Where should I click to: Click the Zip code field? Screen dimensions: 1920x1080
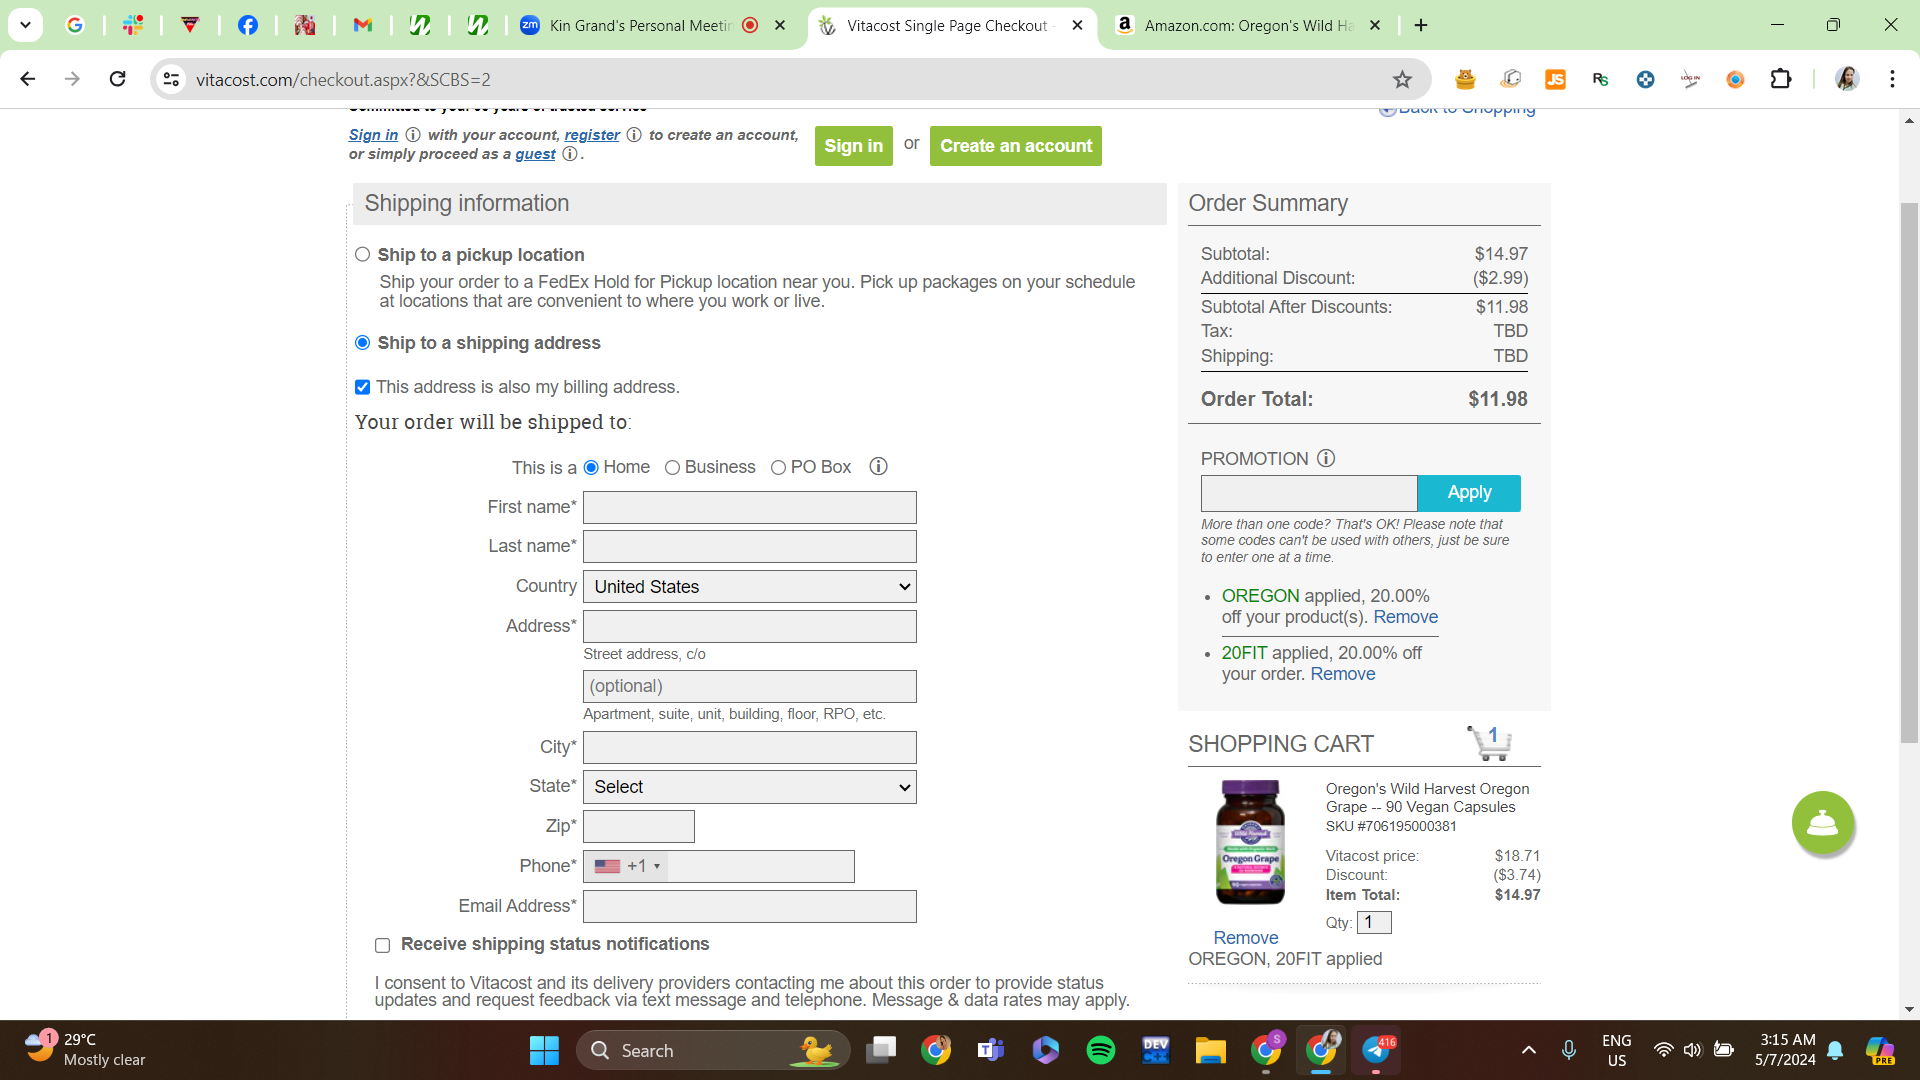[639, 826]
